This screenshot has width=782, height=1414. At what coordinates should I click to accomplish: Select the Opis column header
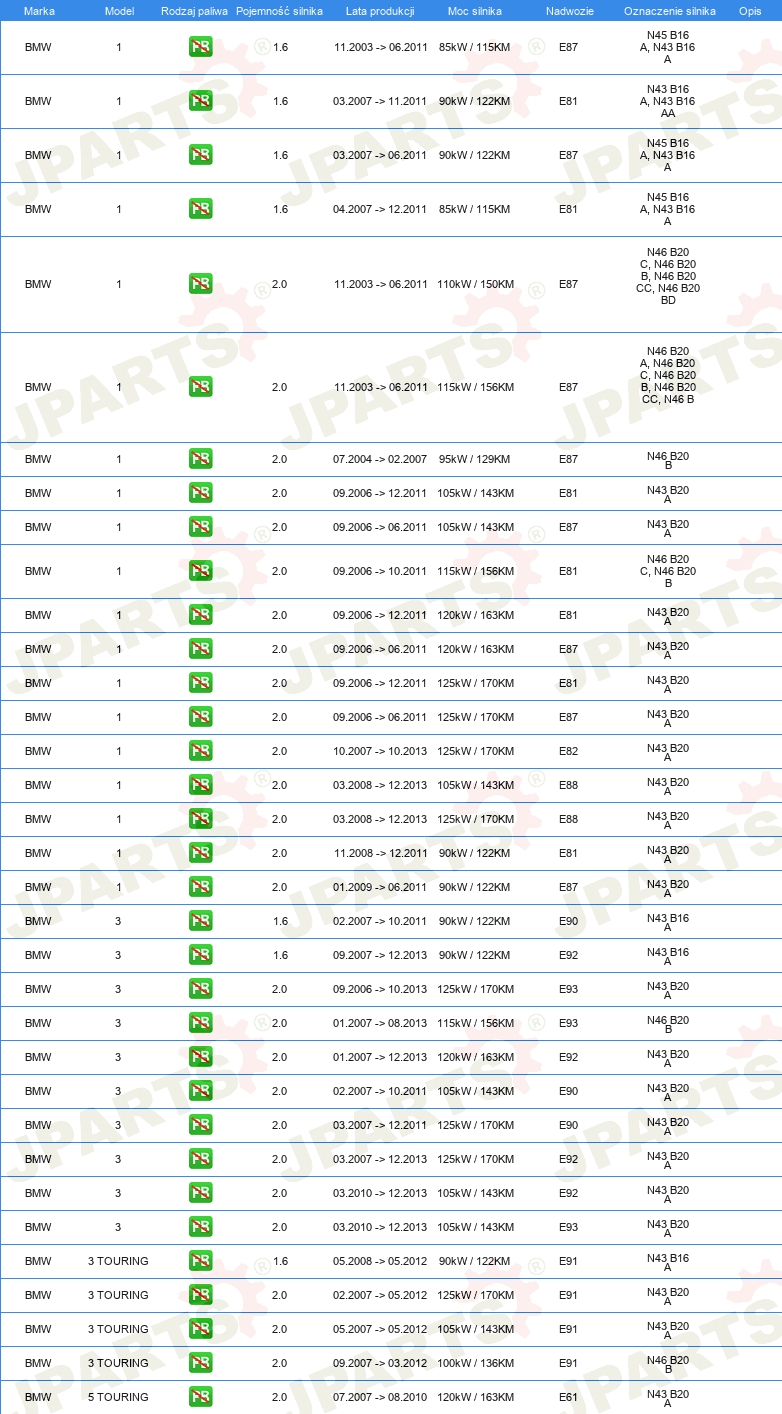tap(749, 10)
